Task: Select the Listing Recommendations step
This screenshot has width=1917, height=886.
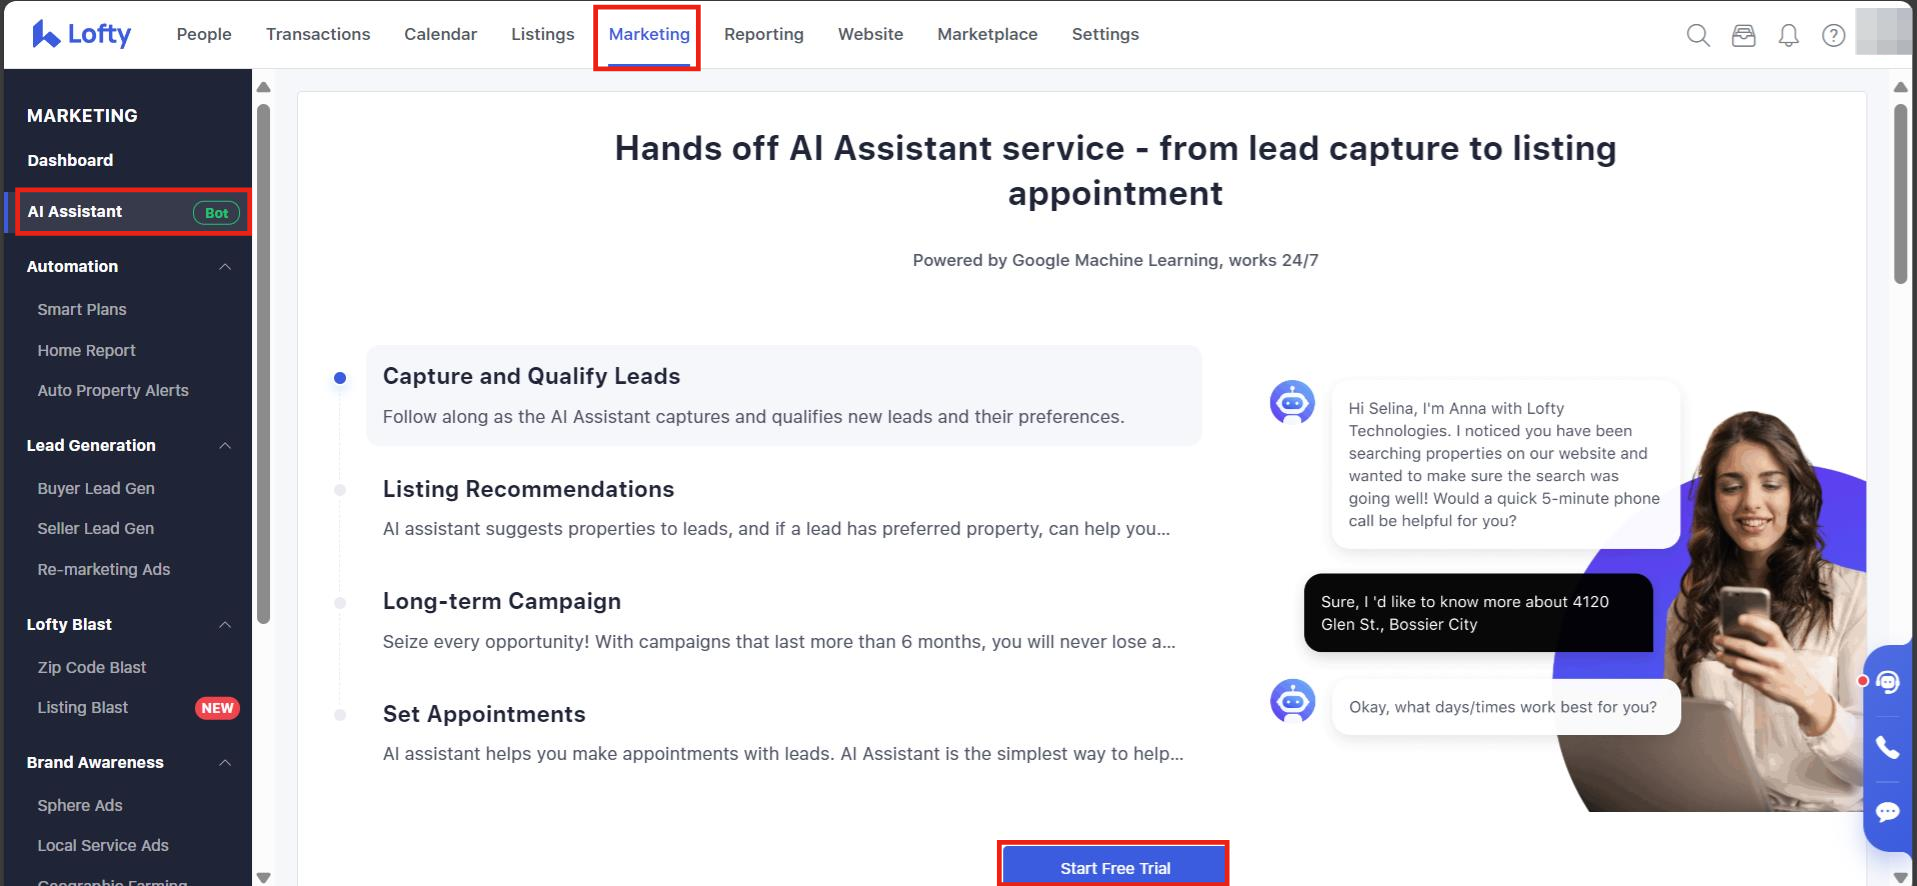Action: 784,508
